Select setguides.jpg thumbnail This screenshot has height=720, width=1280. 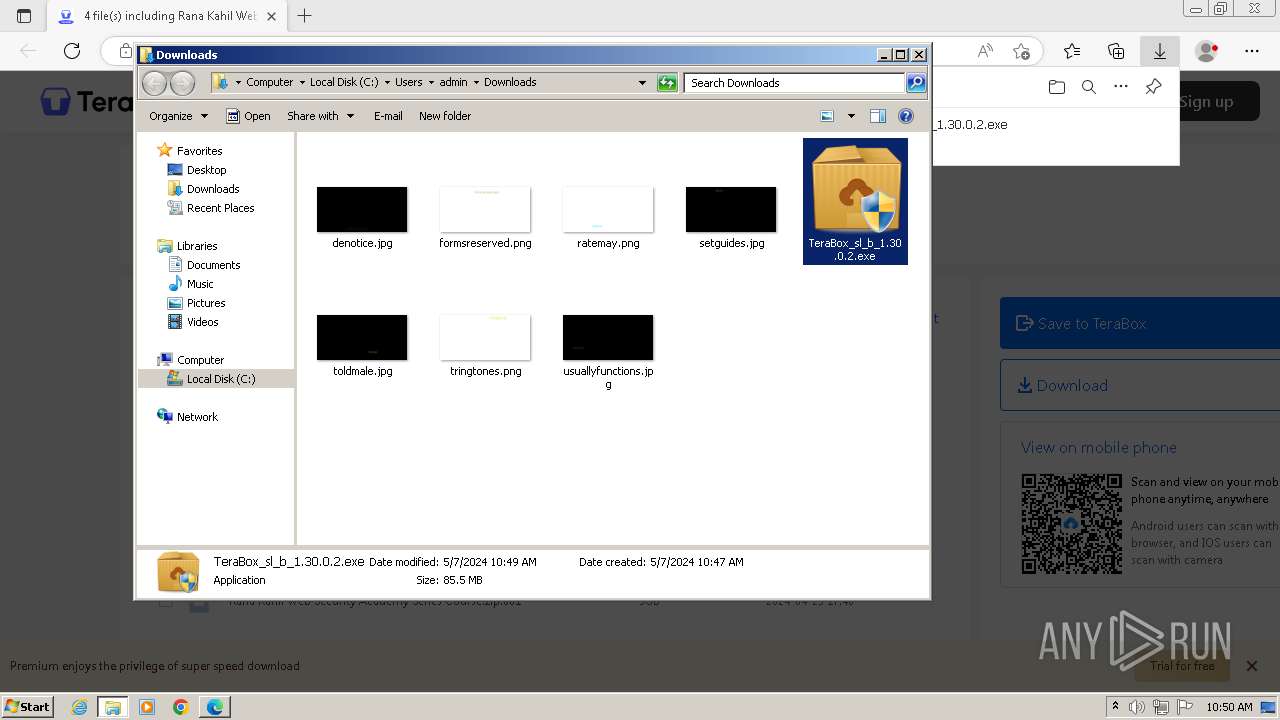click(x=731, y=209)
